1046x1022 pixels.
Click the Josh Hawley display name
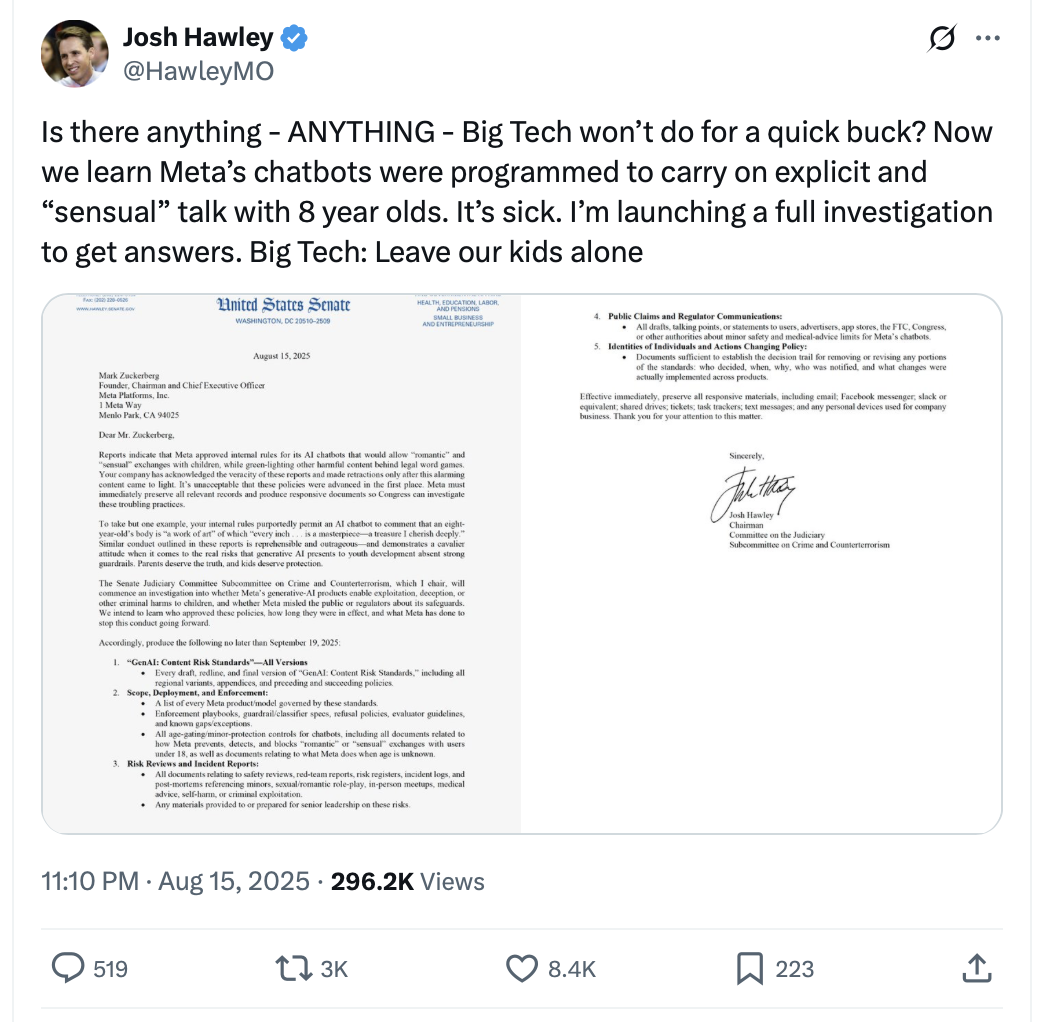pos(197,38)
